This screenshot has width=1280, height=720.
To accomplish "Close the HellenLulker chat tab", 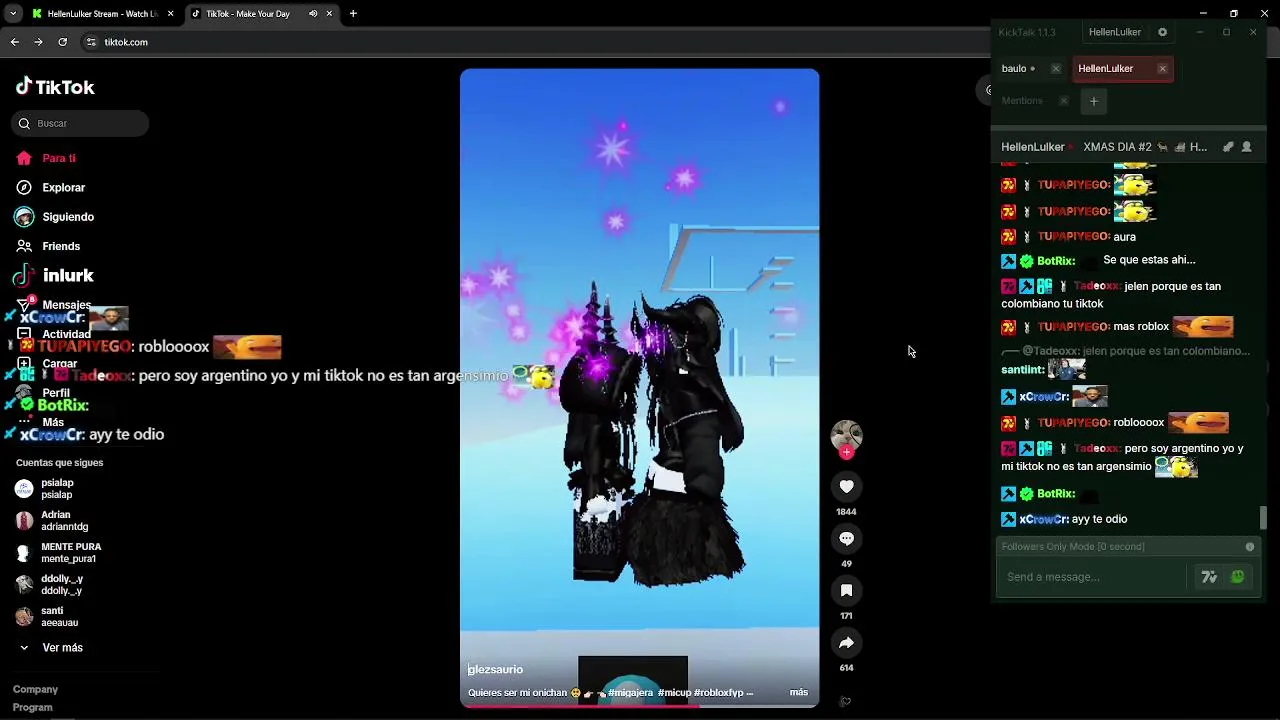I will [1162, 68].
